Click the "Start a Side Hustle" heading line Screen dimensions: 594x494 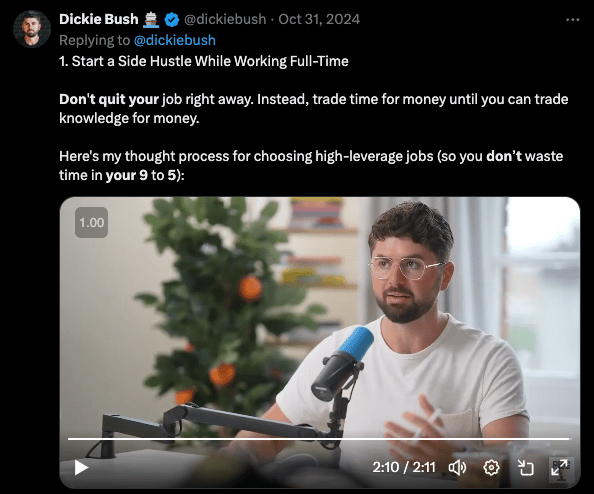204,61
